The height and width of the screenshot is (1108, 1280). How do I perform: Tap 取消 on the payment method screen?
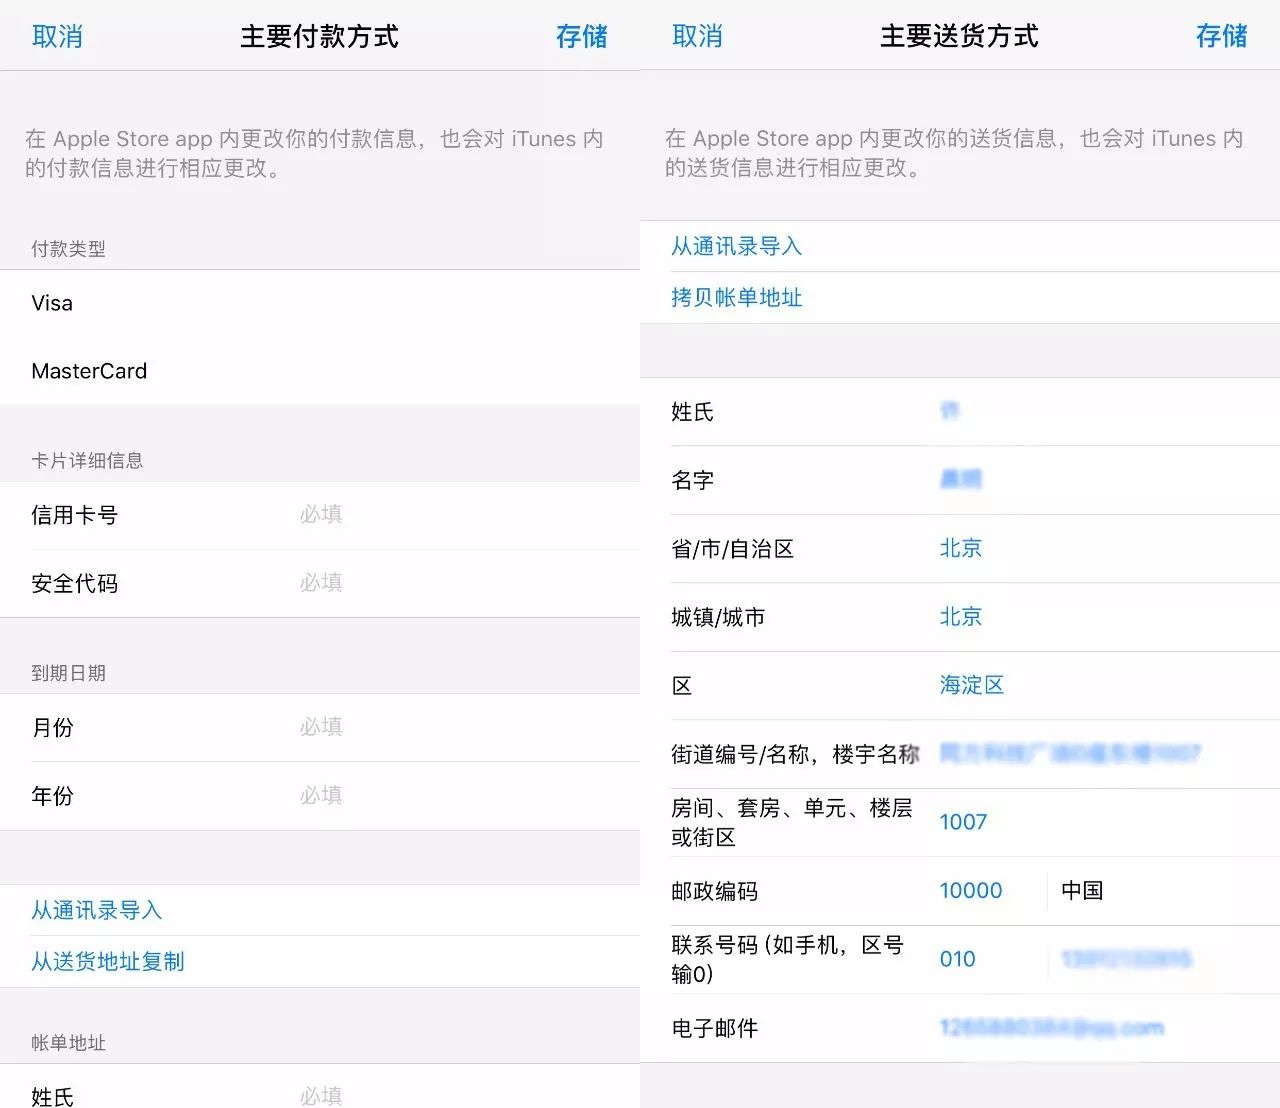(x=57, y=37)
